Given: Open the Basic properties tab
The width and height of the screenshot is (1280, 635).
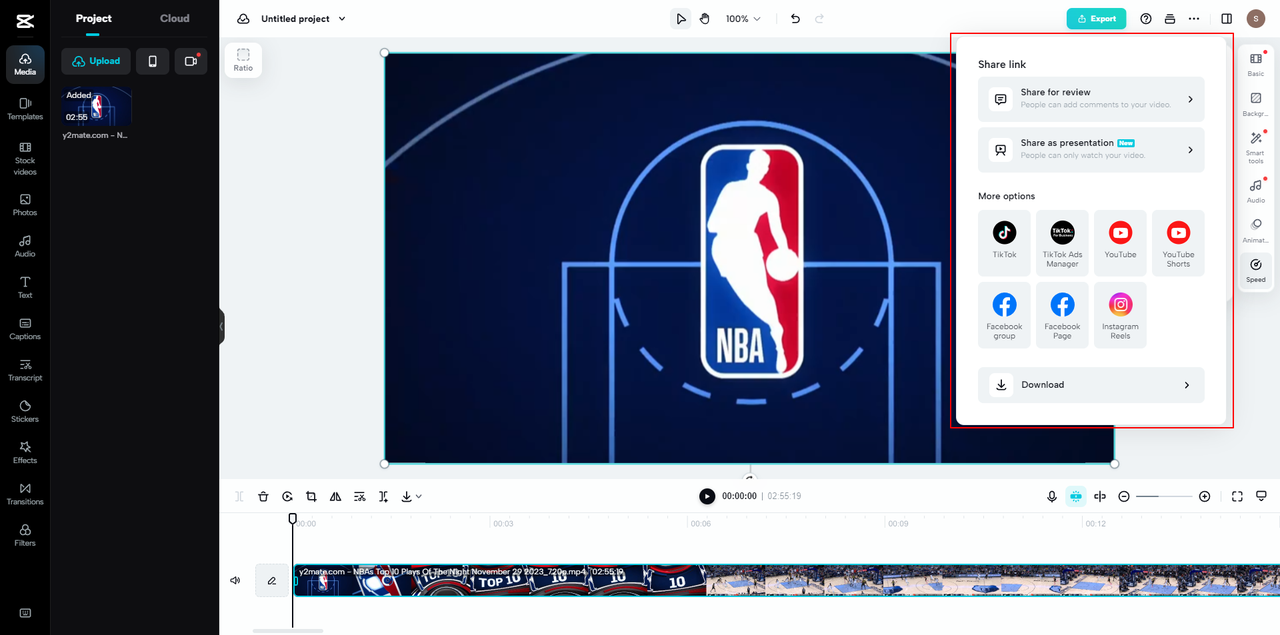Looking at the screenshot, I should coord(1256,64).
